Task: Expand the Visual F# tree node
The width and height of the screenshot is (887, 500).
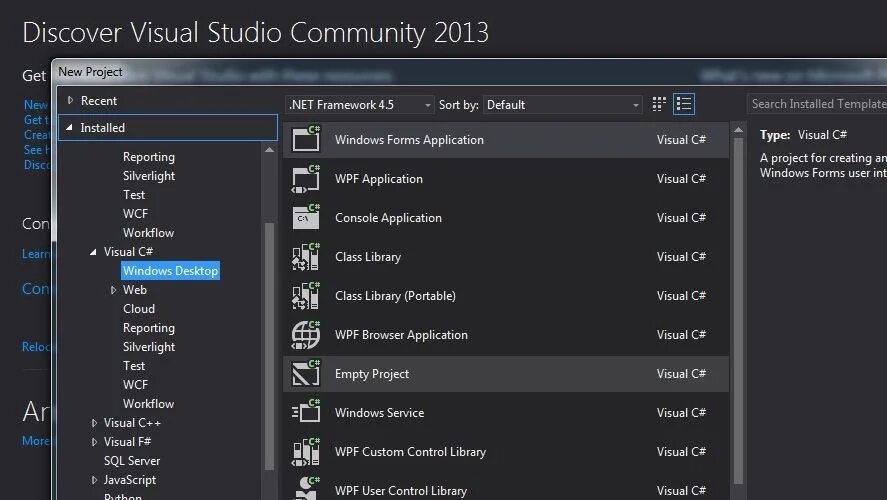Action: coord(94,442)
